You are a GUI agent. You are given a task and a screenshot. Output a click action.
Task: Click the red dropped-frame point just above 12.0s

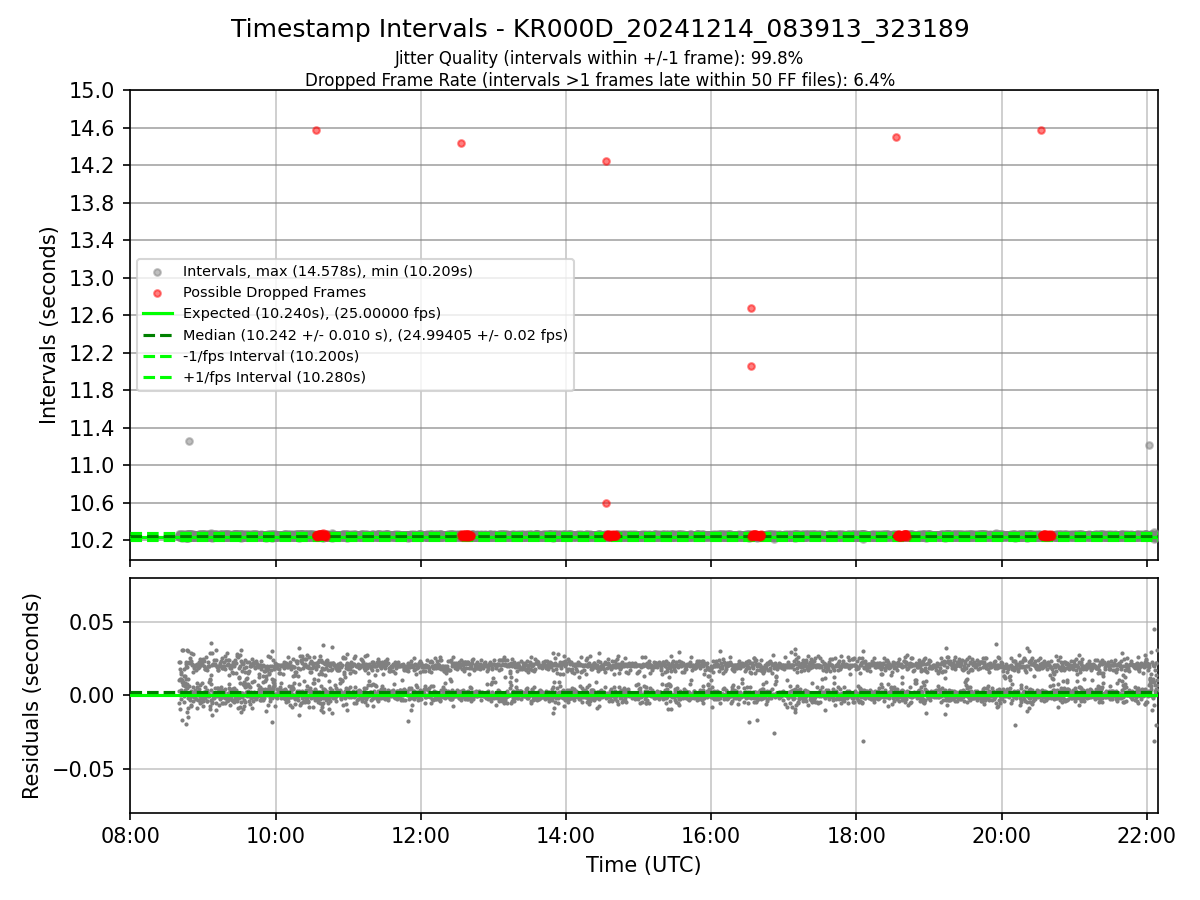[751, 366]
